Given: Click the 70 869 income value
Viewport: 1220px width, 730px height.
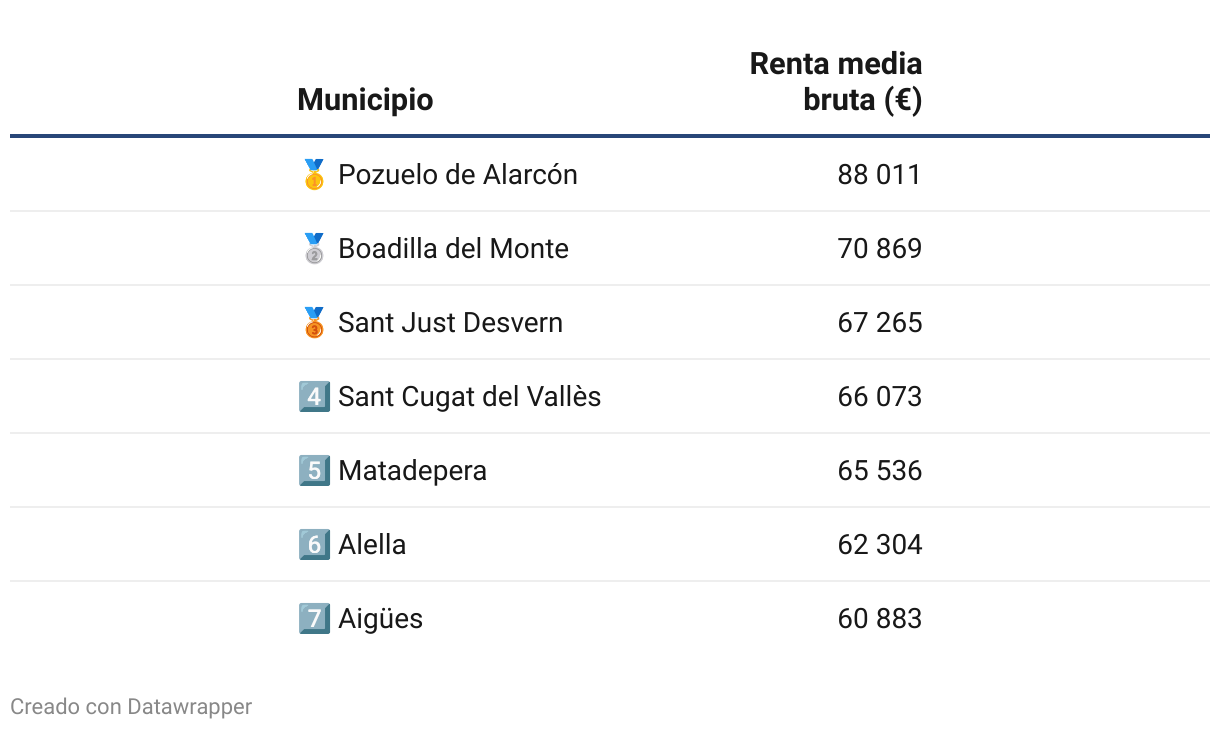Looking at the screenshot, I should pyautogui.click(x=879, y=249).
